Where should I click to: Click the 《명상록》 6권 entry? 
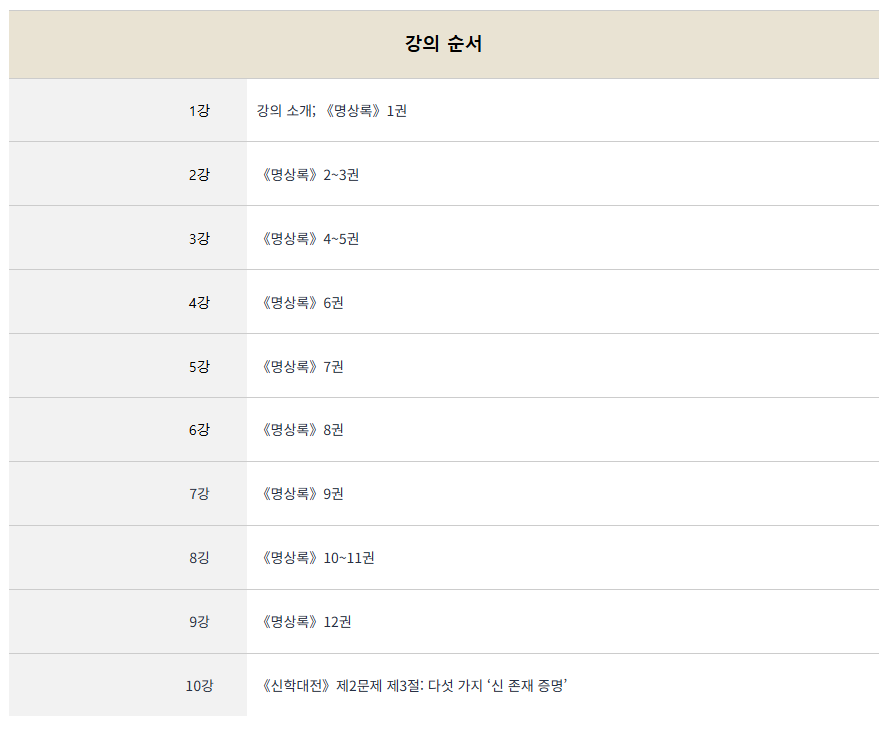tap(300, 303)
